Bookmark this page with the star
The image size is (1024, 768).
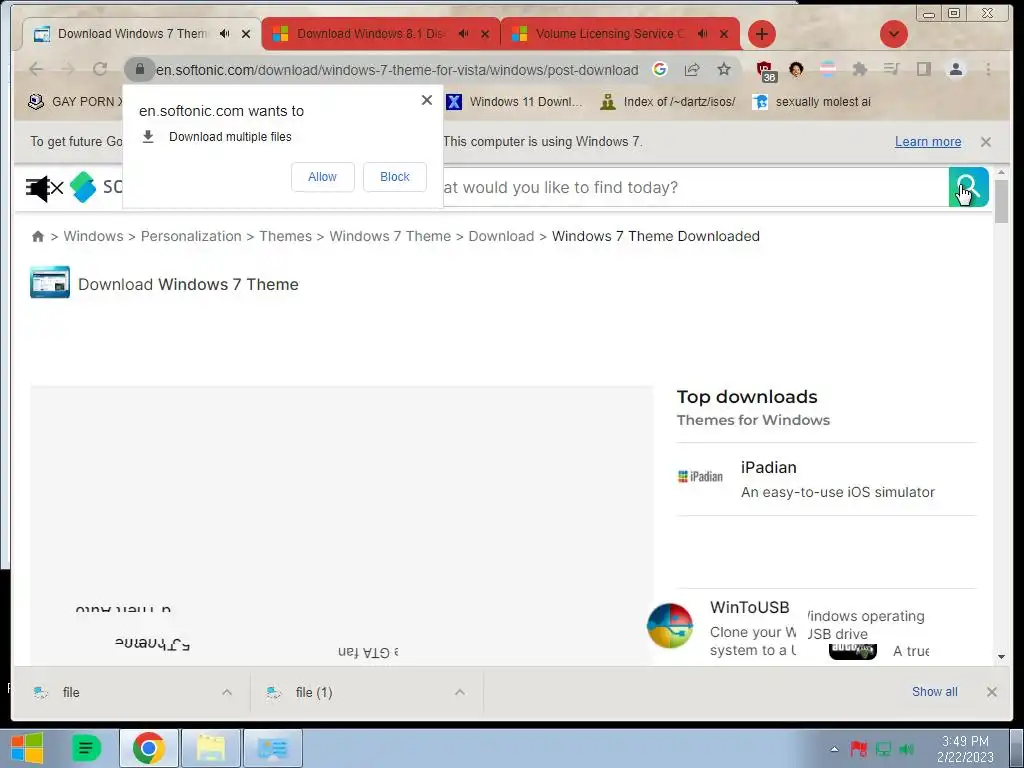click(724, 69)
